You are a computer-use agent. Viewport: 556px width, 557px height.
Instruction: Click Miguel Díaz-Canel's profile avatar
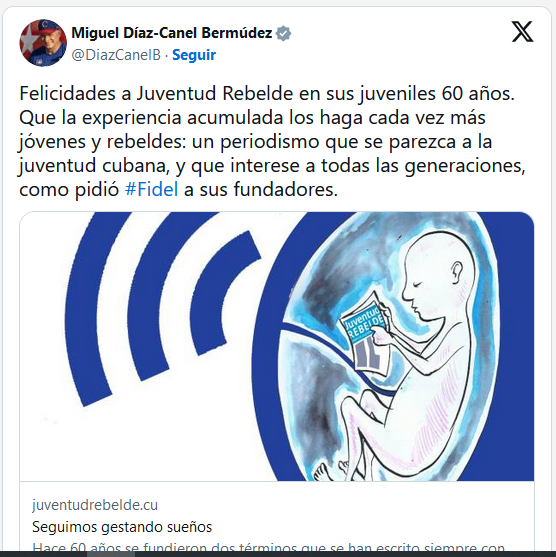click(43, 43)
